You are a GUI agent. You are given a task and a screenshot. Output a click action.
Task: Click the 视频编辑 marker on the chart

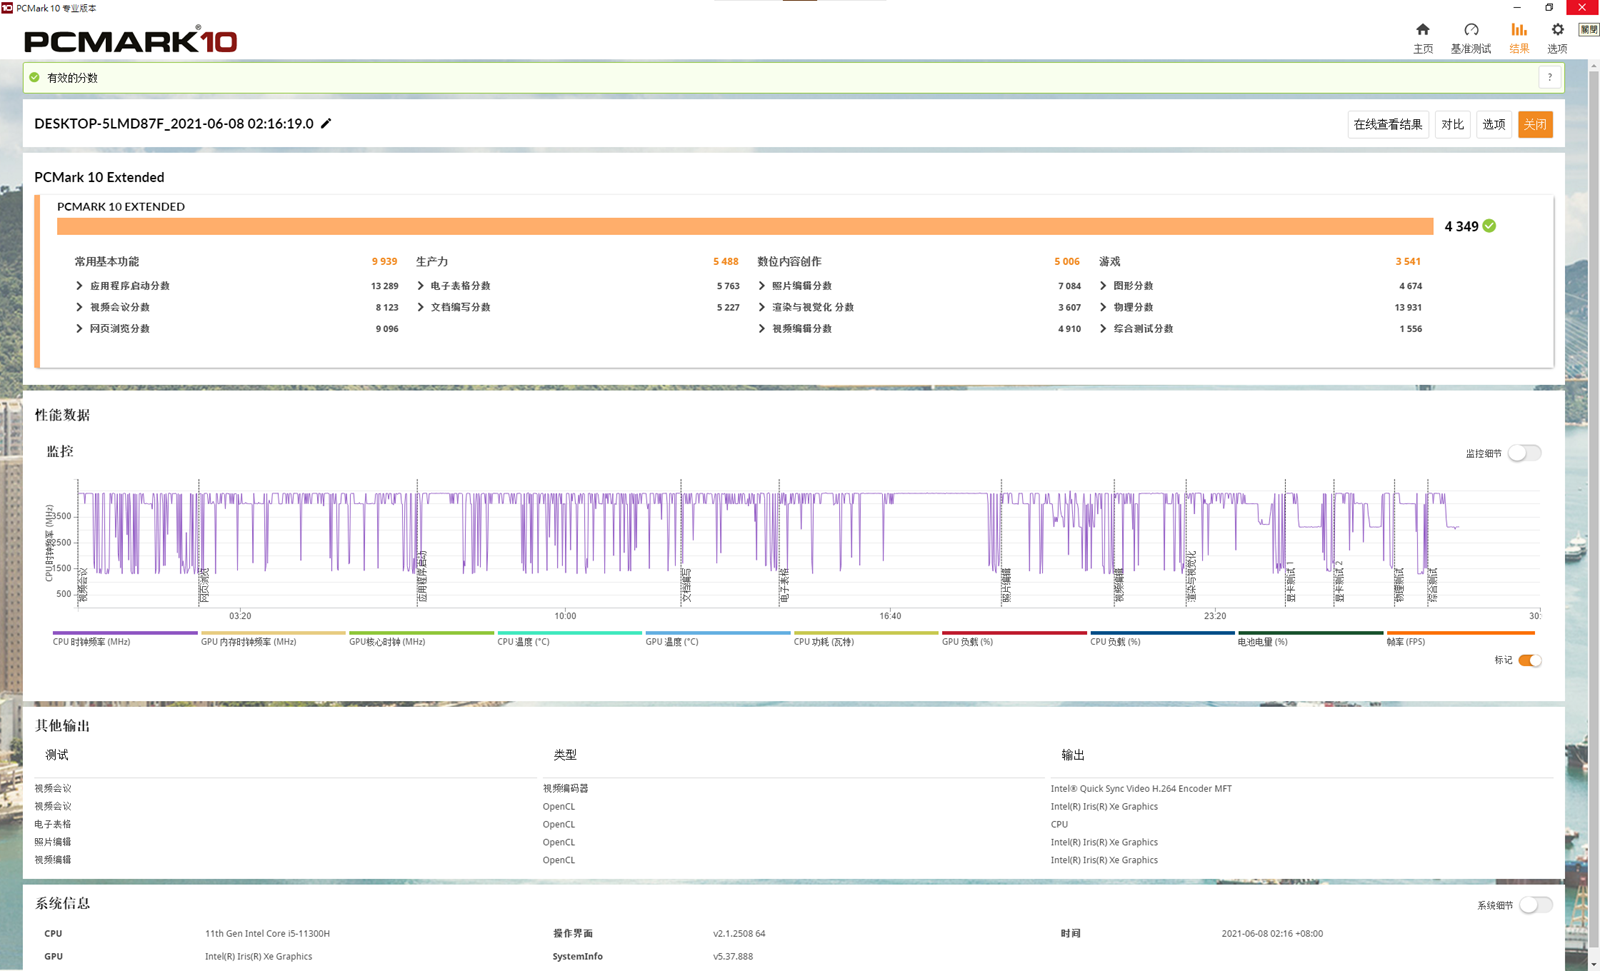point(1119,585)
